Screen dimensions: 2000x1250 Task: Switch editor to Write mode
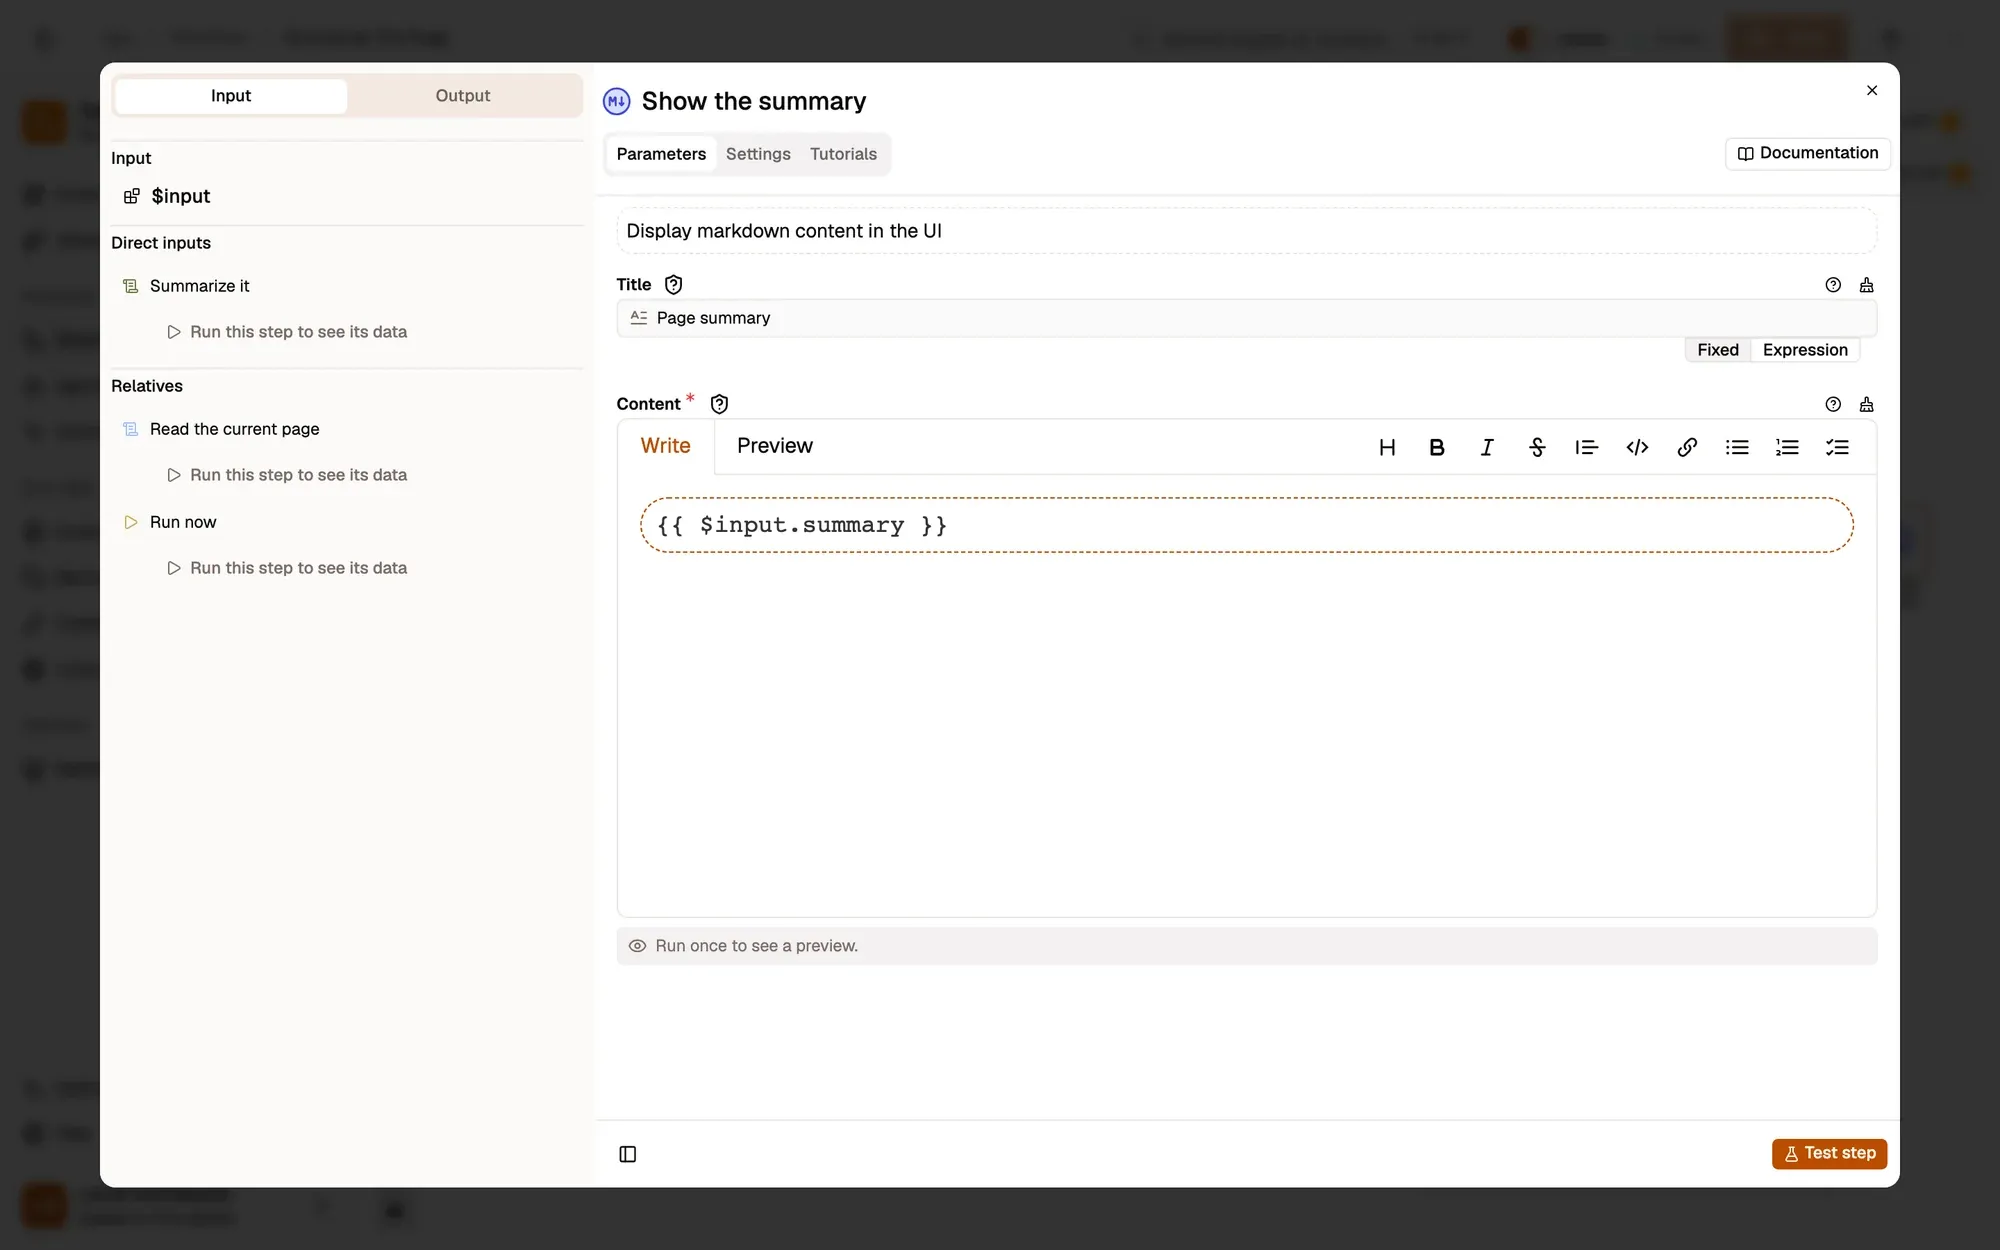666,446
